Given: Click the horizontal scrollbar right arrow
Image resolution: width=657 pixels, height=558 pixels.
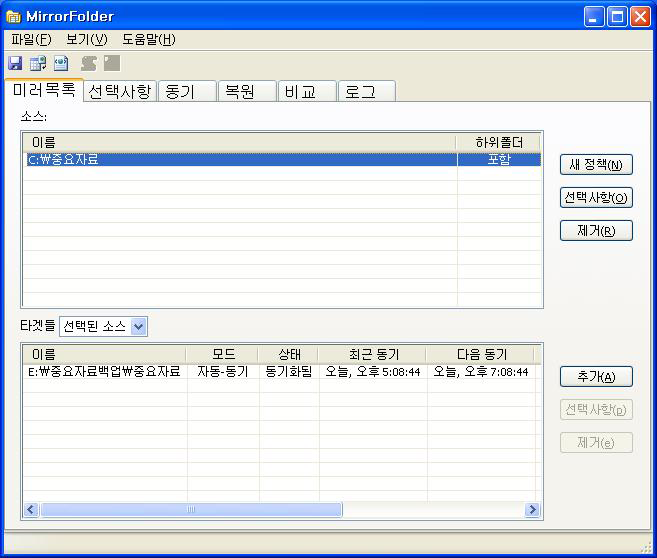Looking at the screenshot, I should (532, 509).
